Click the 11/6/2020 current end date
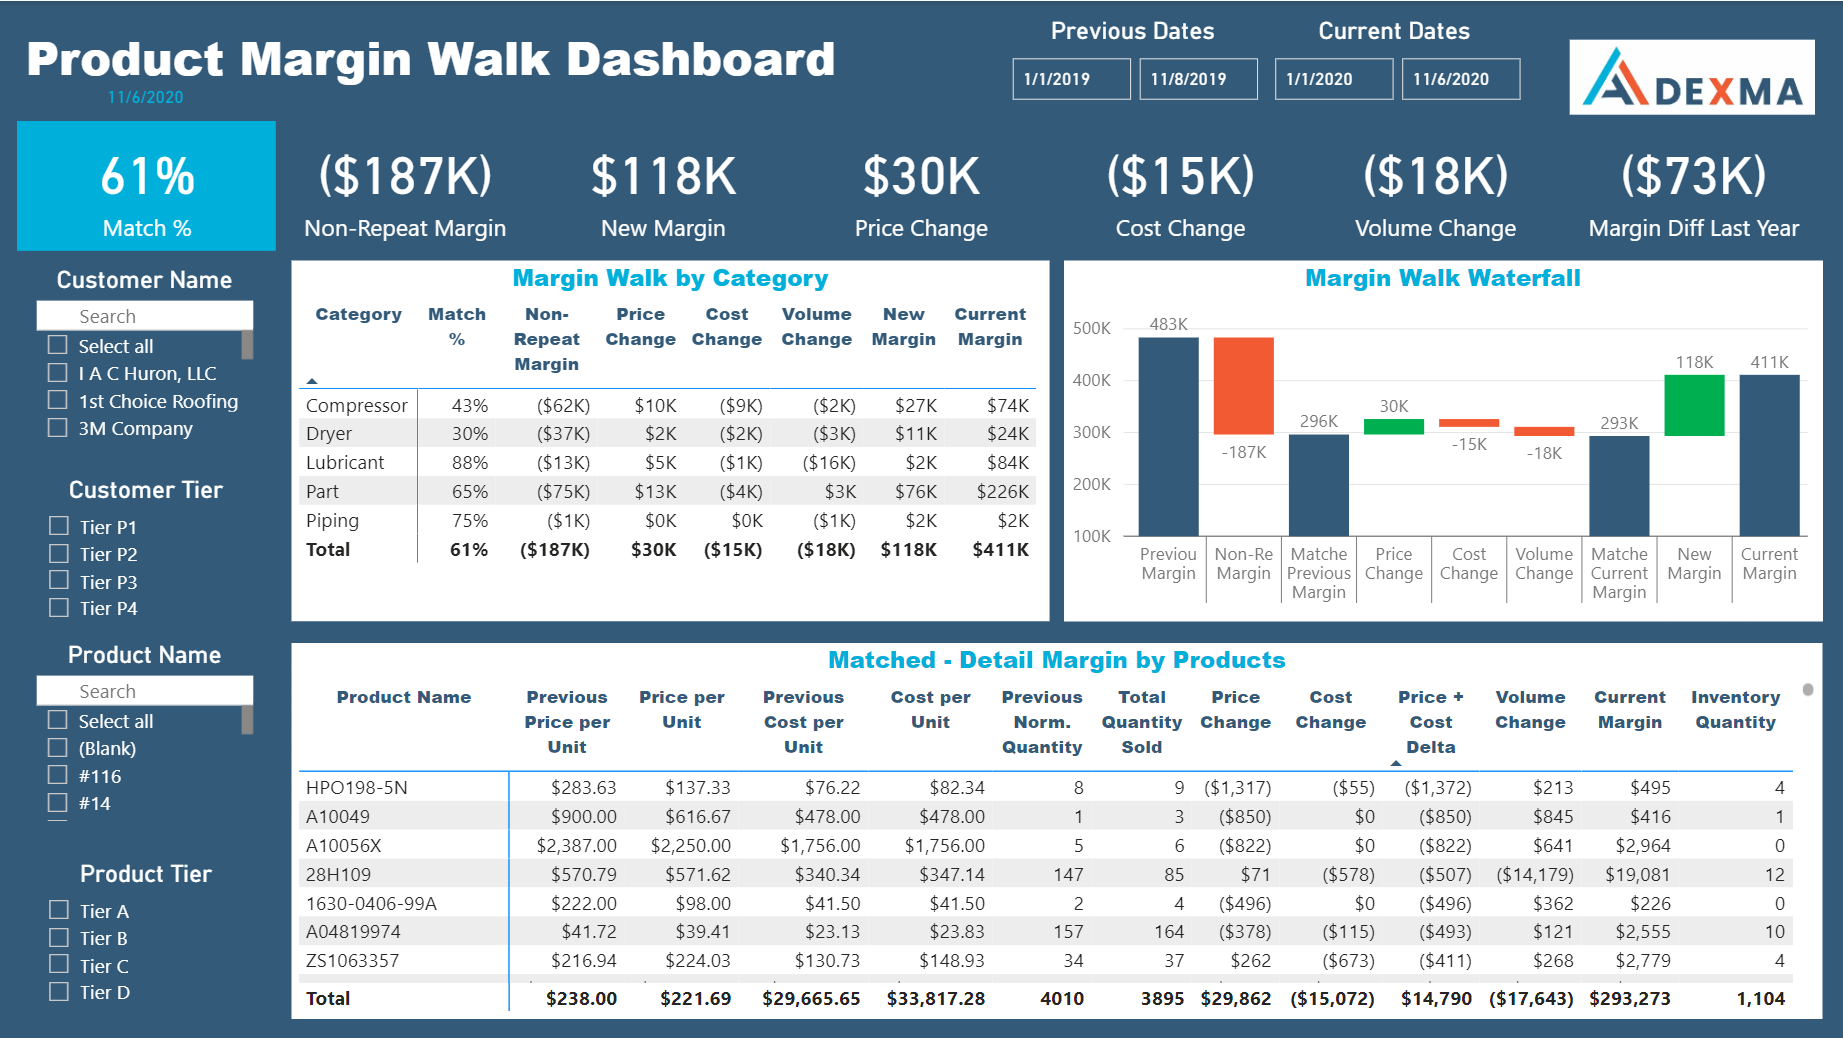This screenshot has height=1038, width=1843. click(x=1460, y=79)
